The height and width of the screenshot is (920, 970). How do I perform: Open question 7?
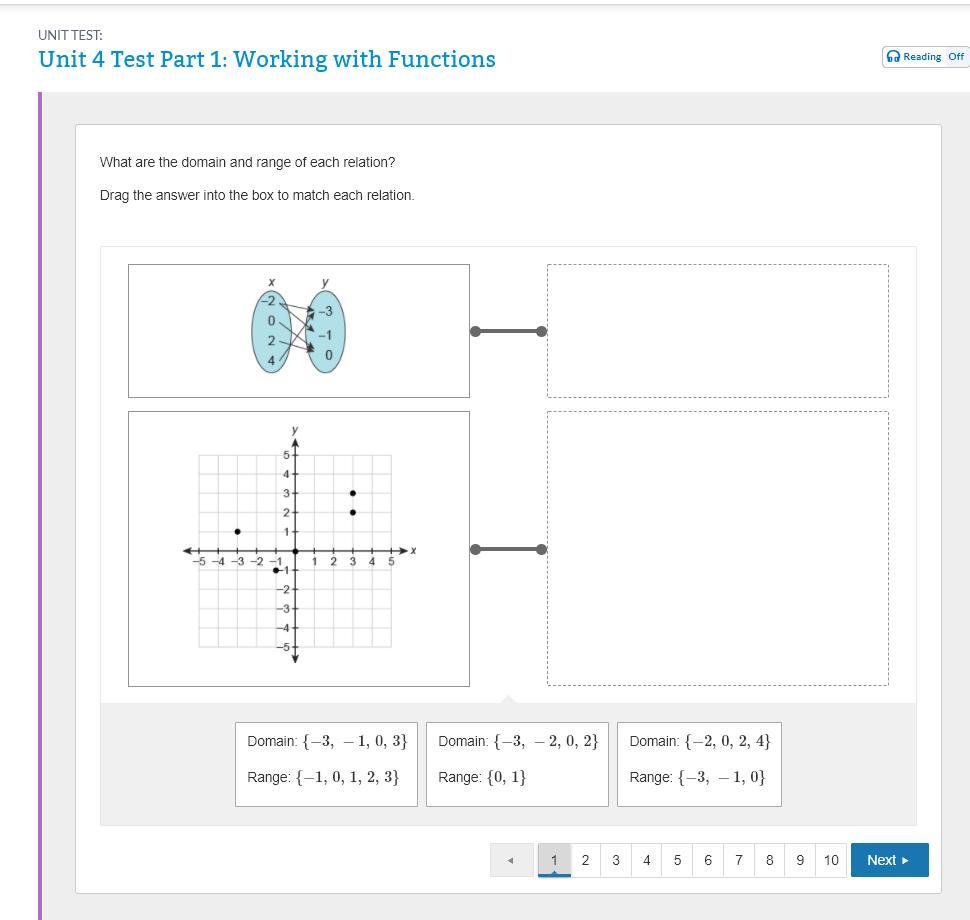(738, 860)
